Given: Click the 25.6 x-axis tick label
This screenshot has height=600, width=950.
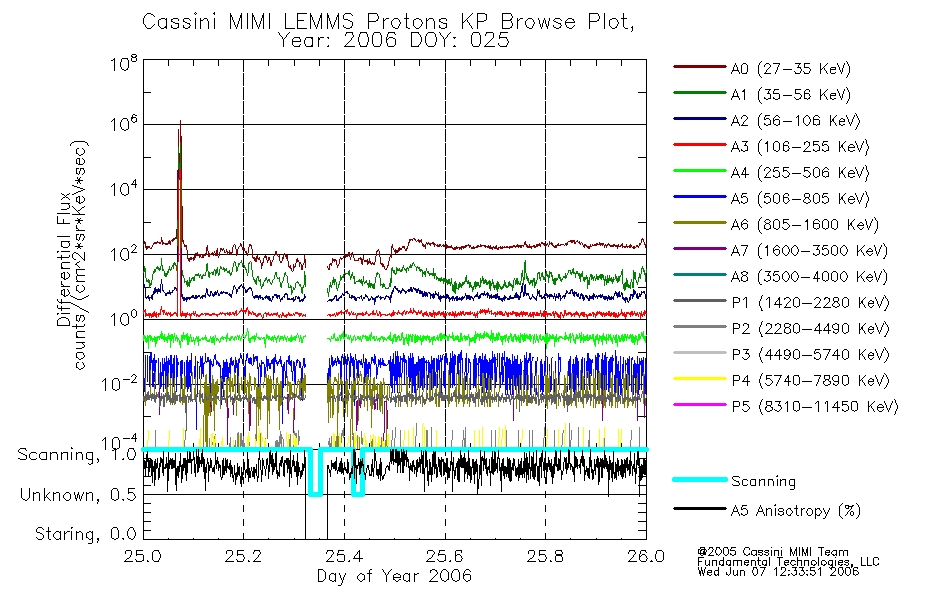Looking at the screenshot, I should point(445,556).
